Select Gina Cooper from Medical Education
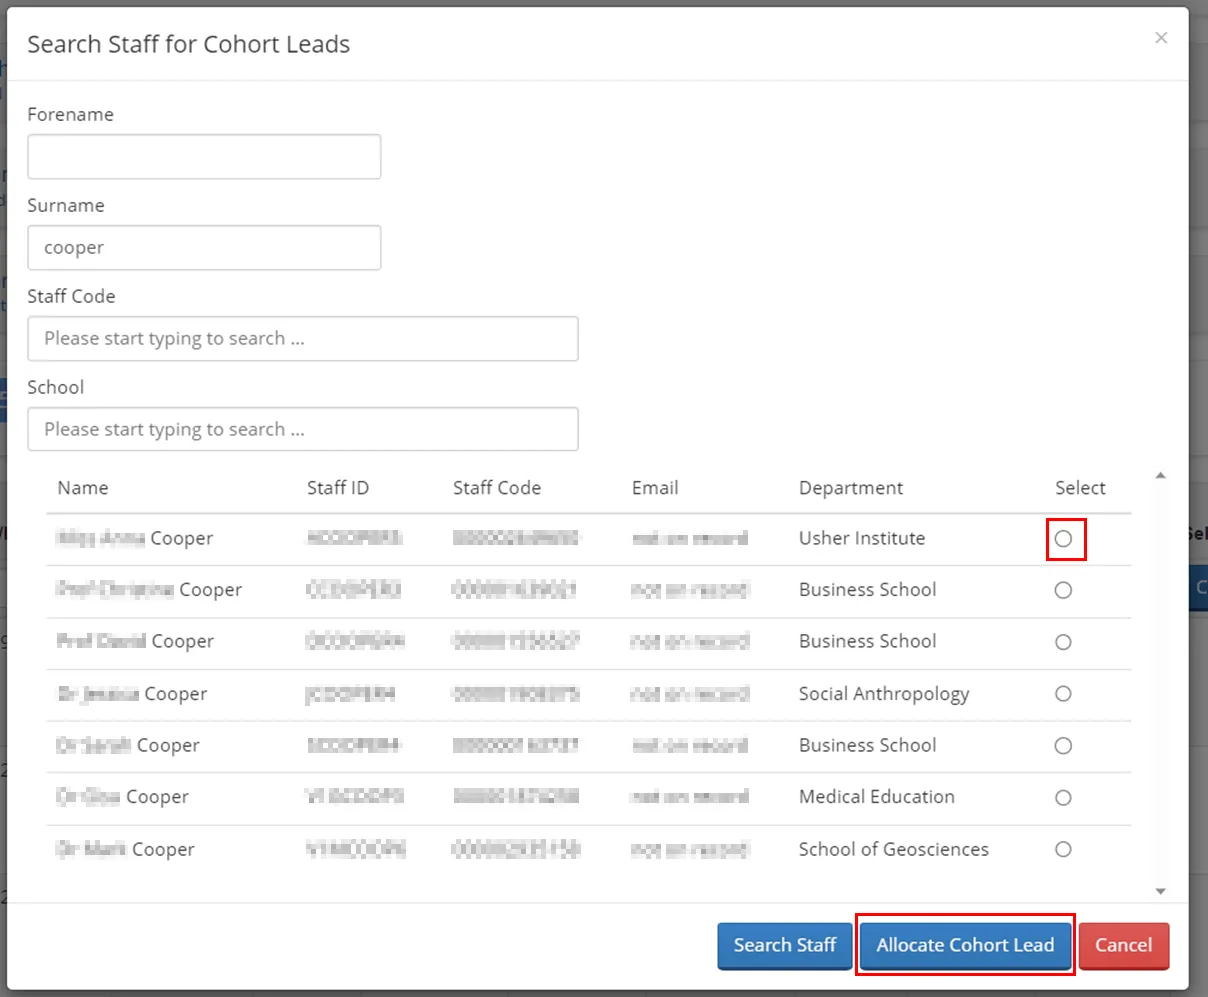Screen dimensions: 1208x997 click(1063, 797)
